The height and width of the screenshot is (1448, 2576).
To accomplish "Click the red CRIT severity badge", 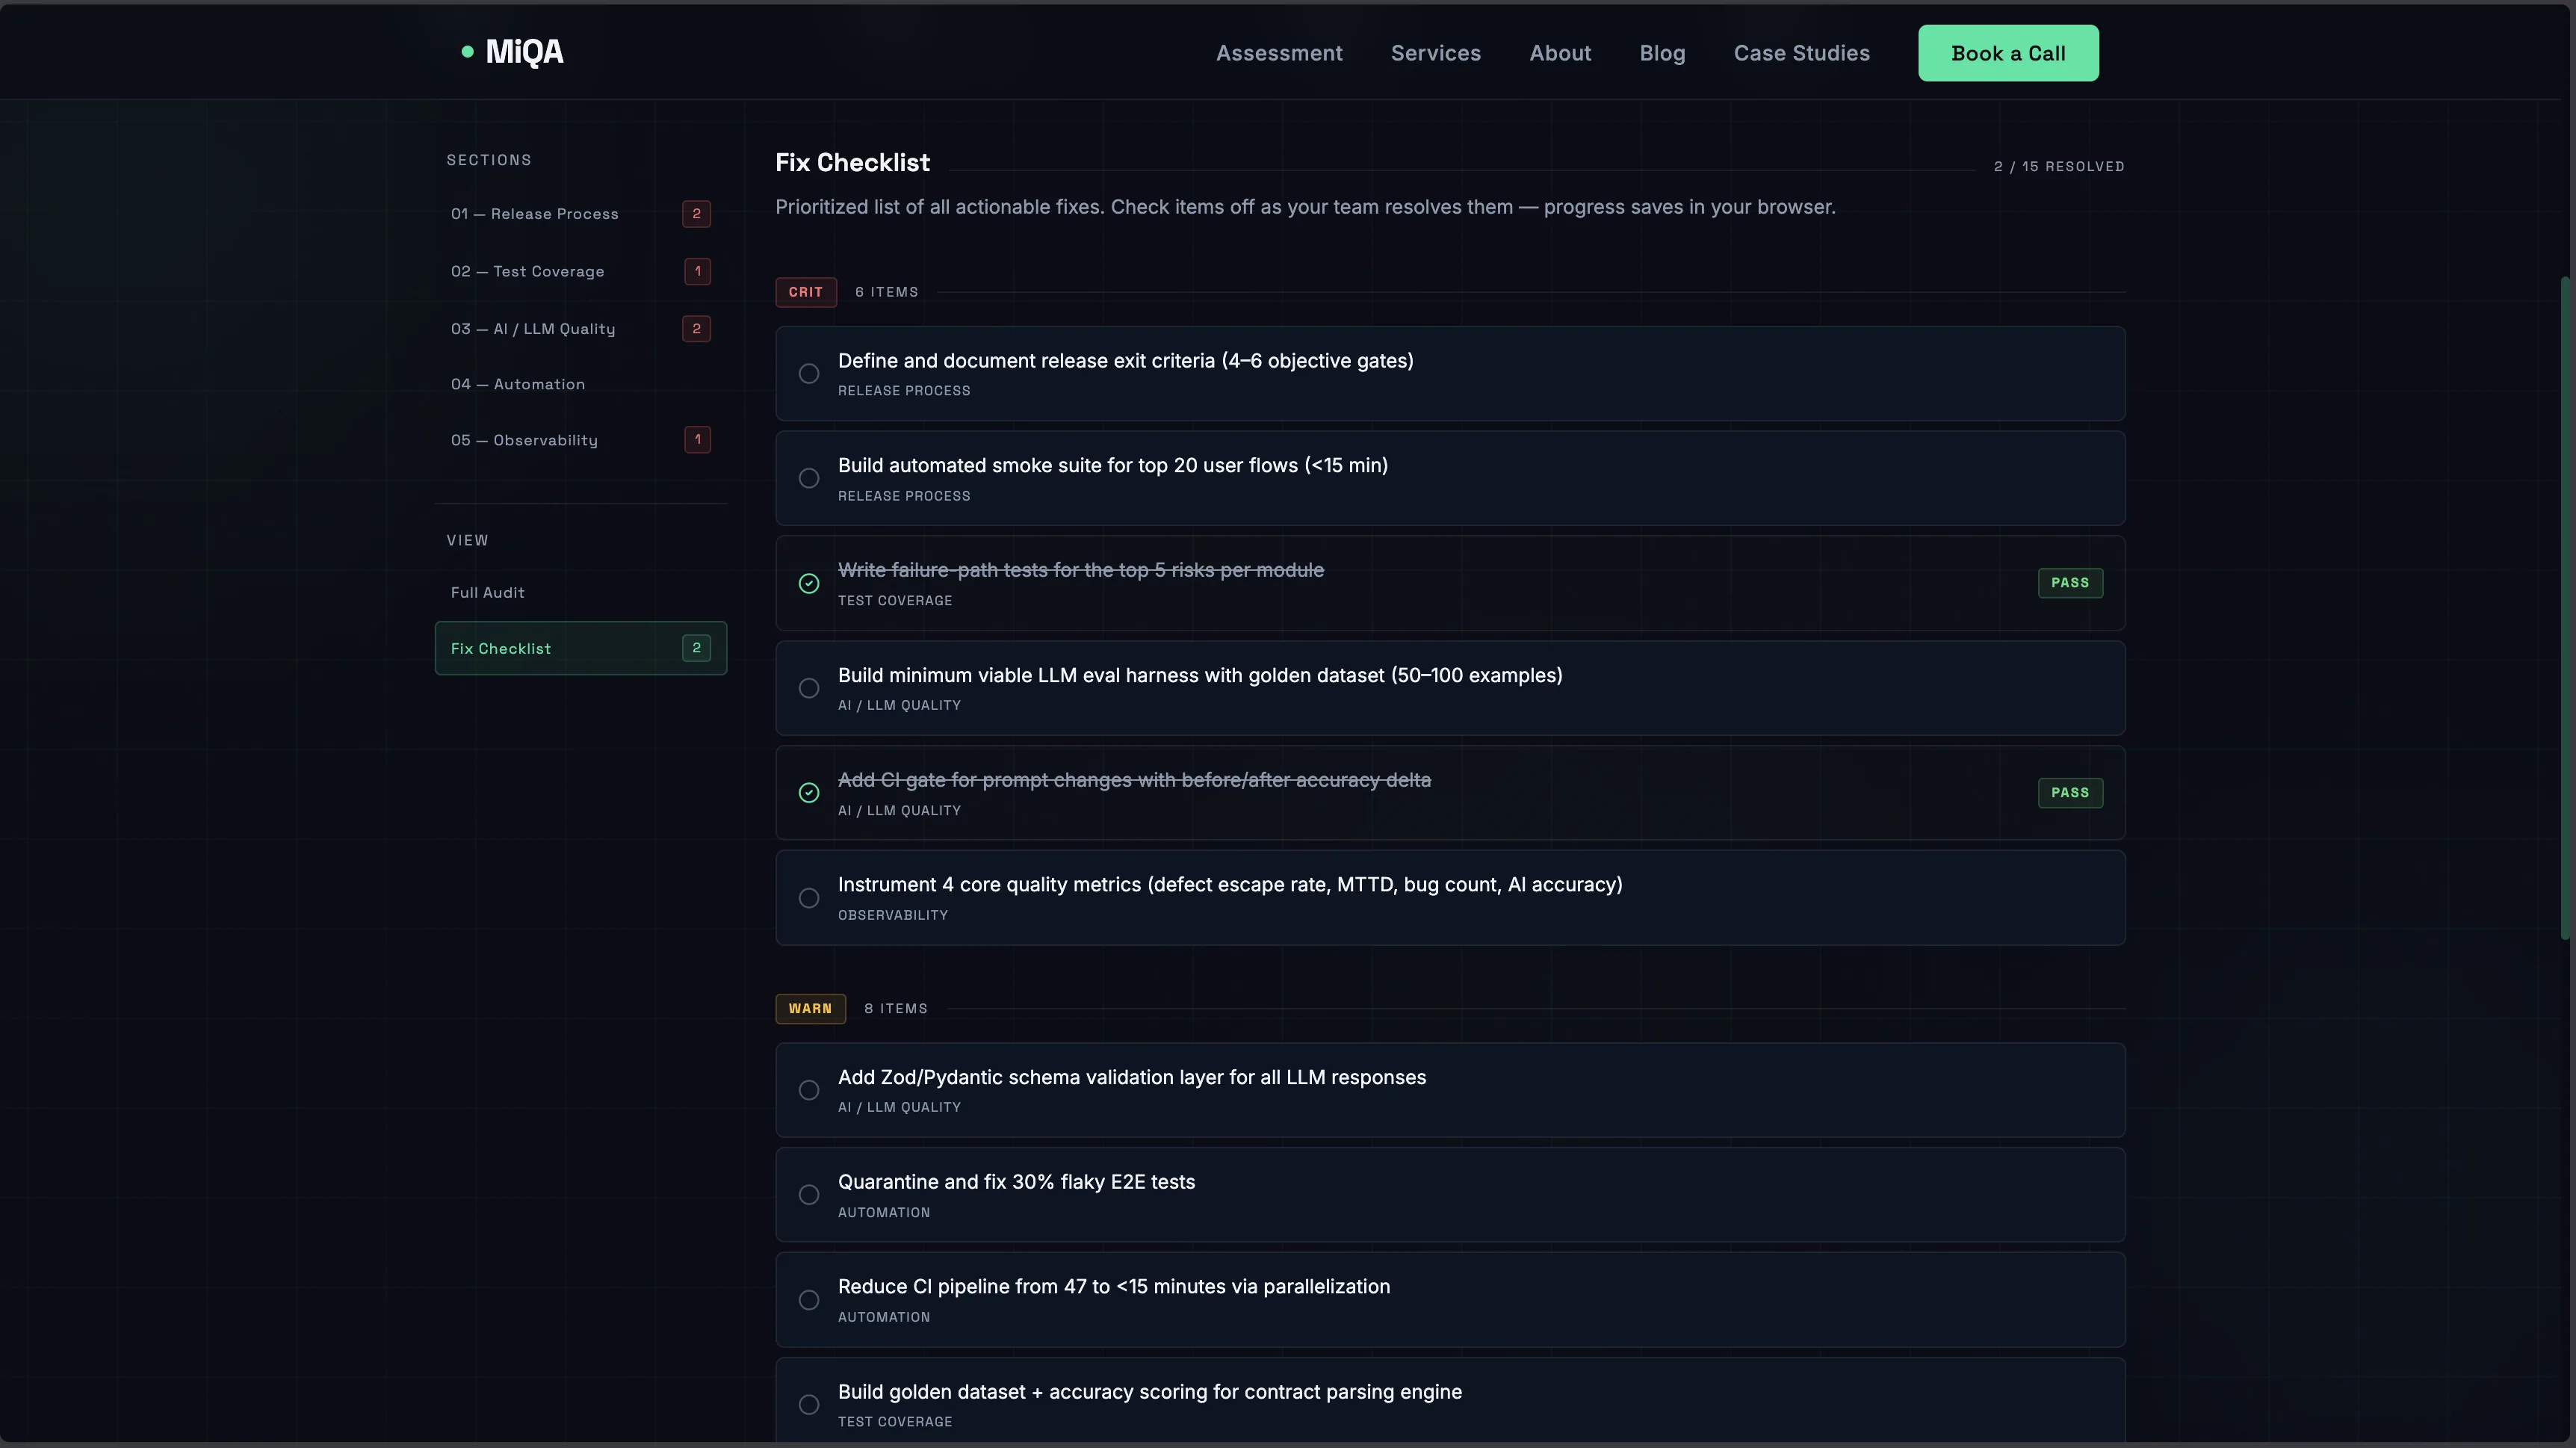I will pyautogui.click(x=806, y=292).
